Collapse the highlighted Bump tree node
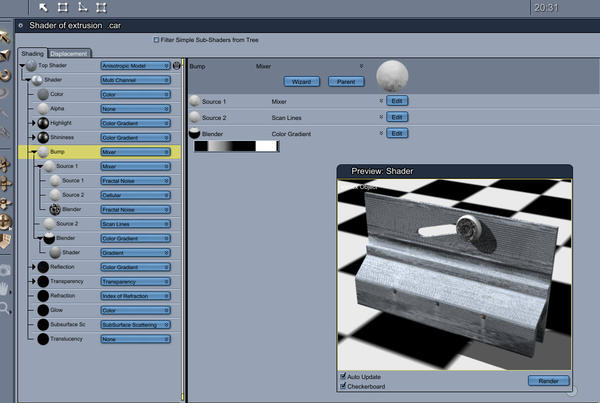The image size is (600, 403). point(34,152)
